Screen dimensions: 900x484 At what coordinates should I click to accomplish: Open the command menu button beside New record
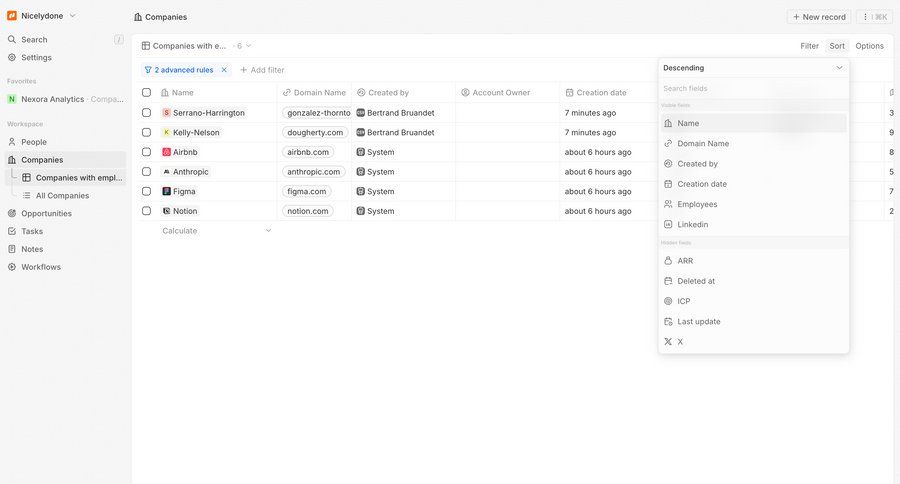[x=875, y=17]
